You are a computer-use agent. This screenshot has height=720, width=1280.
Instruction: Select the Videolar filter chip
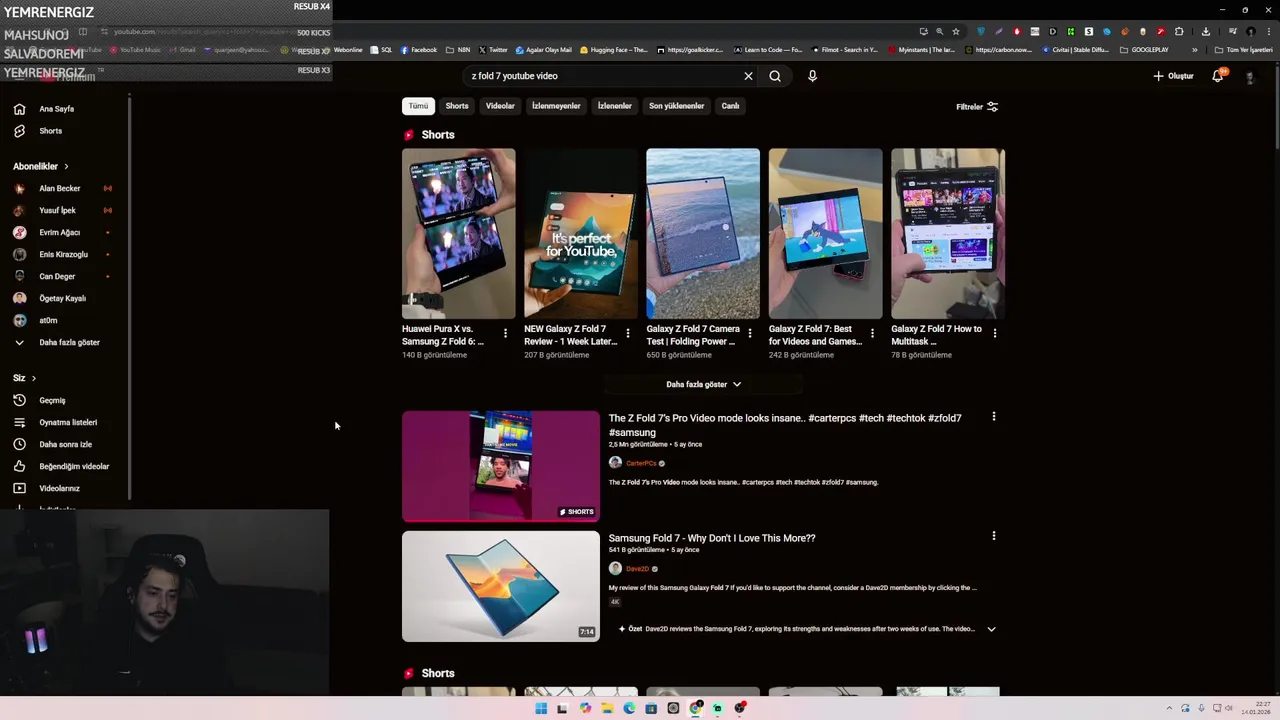(500, 106)
